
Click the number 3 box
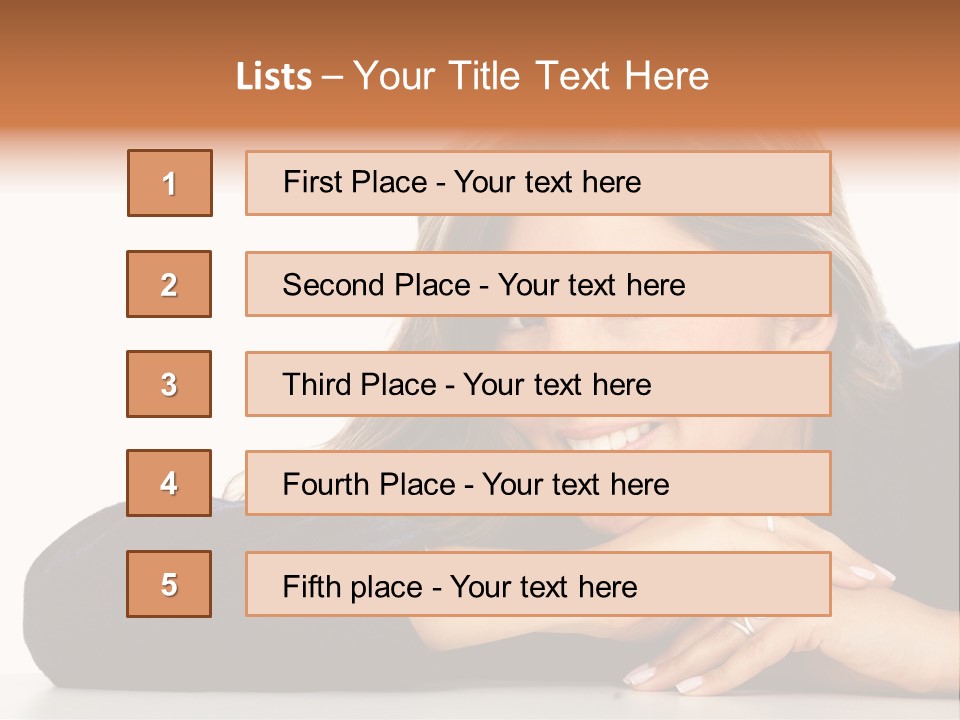[169, 384]
